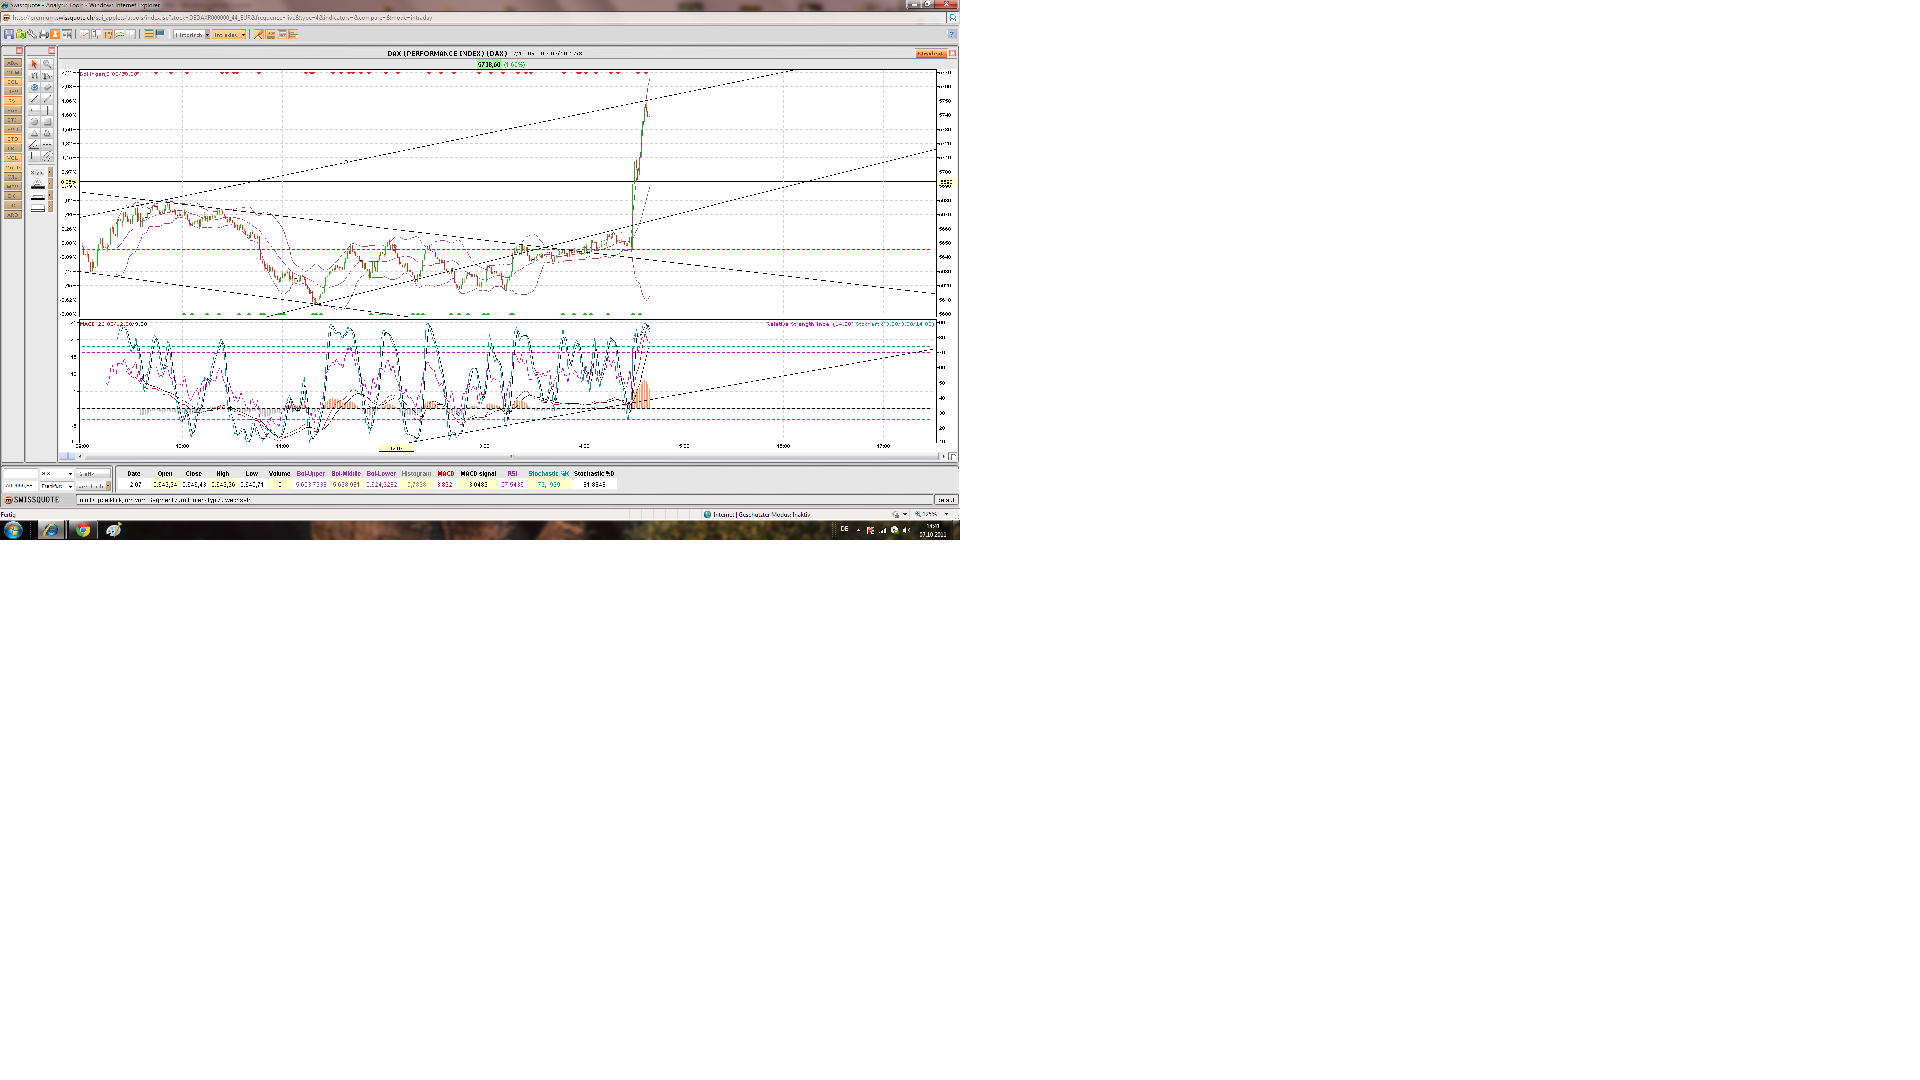Open Google Chrome from the taskbar
The width and height of the screenshot is (1920, 1080).
[x=83, y=530]
